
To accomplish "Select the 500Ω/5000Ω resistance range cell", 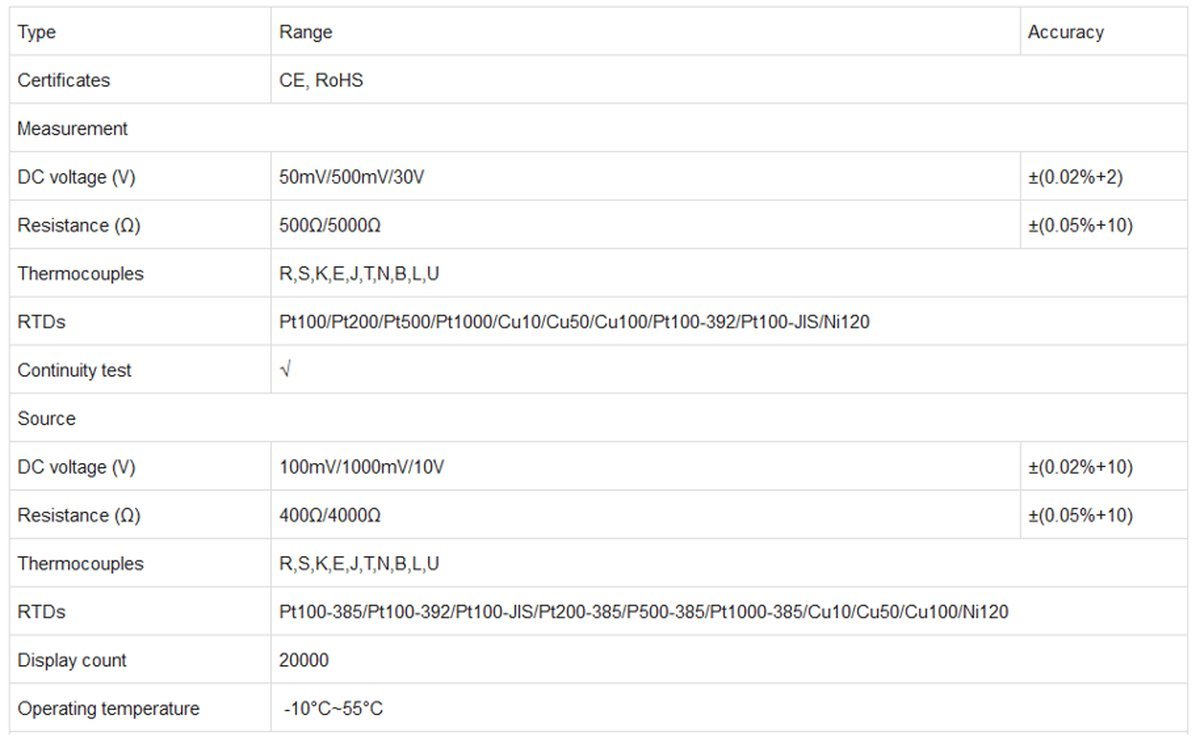I will [x=645, y=225].
